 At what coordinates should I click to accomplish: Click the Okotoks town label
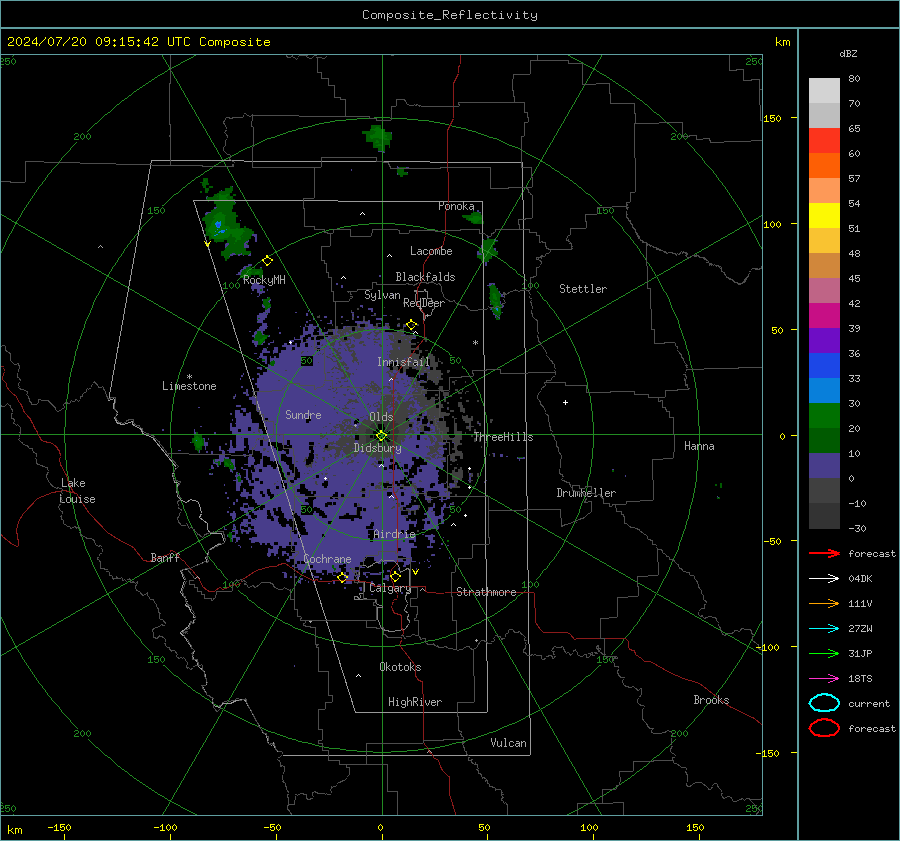tap(400, 667)
